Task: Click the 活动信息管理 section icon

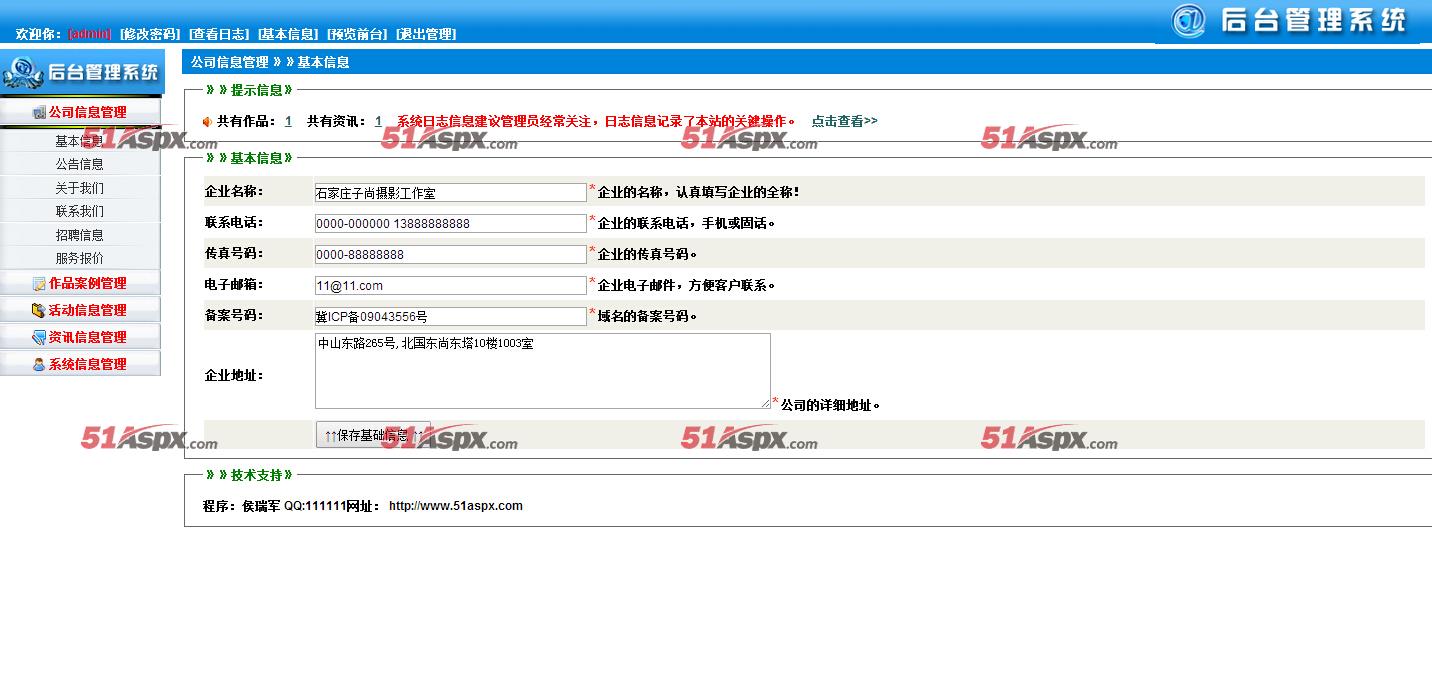Action: (39, 311)
